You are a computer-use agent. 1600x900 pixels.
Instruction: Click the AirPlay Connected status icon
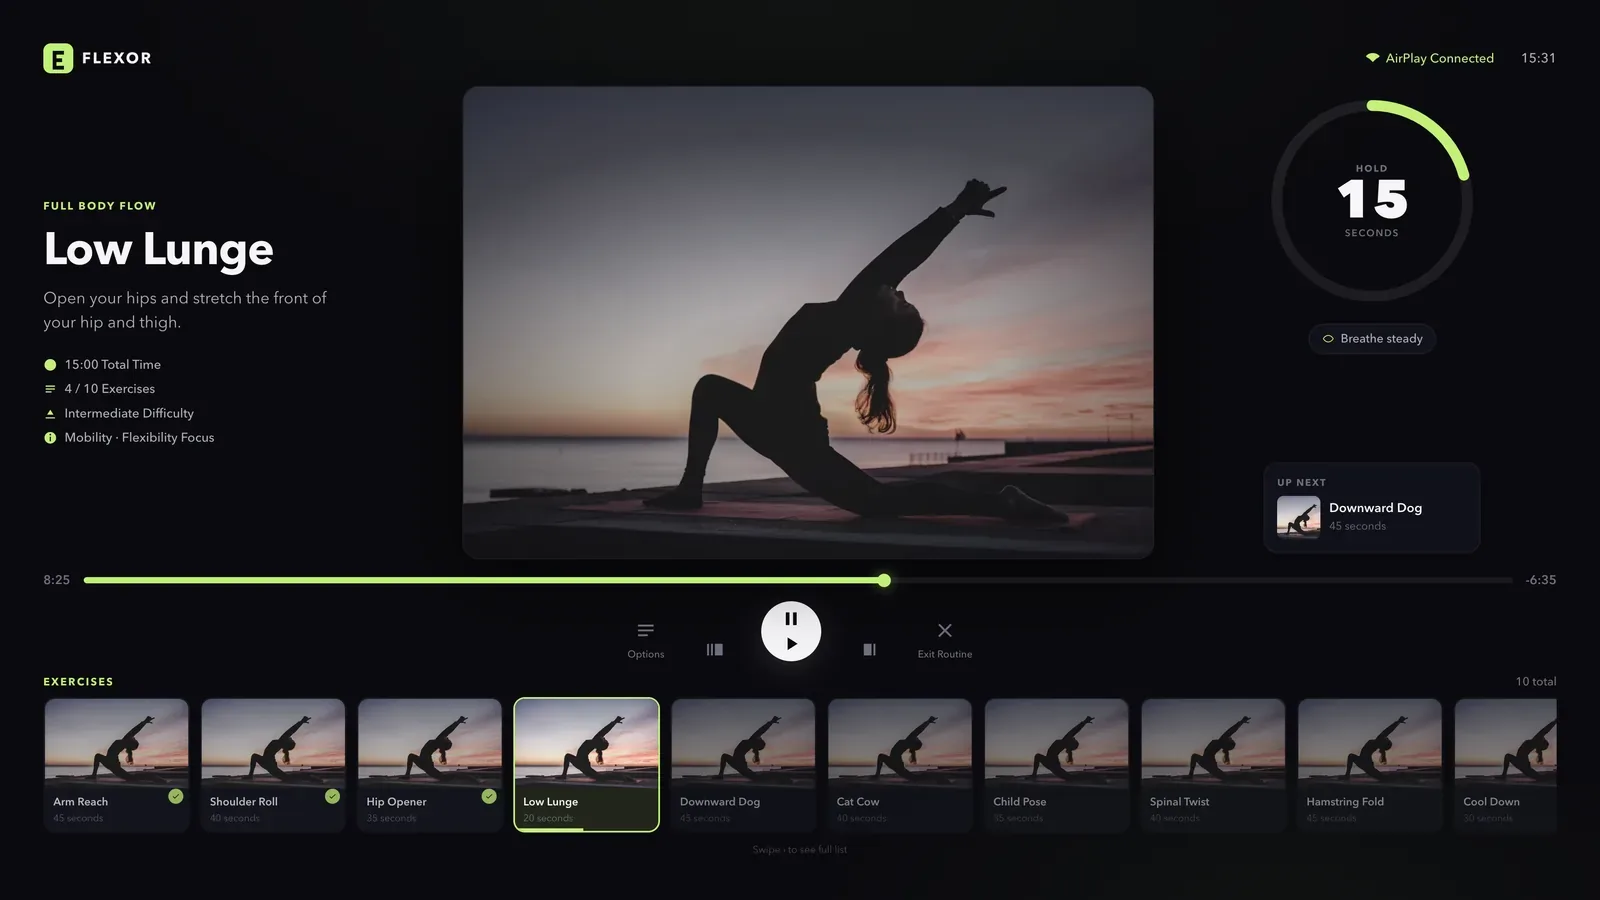click(x=1373, y=58)
